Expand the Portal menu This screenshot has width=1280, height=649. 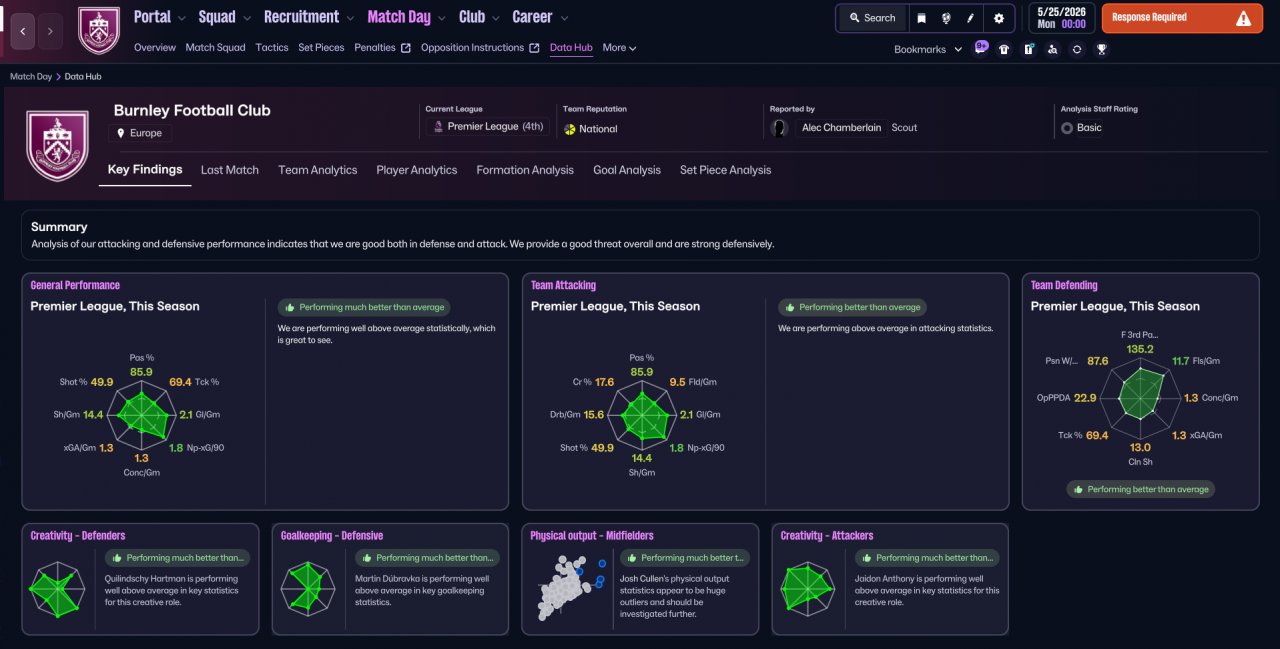(x=159, y=17)
